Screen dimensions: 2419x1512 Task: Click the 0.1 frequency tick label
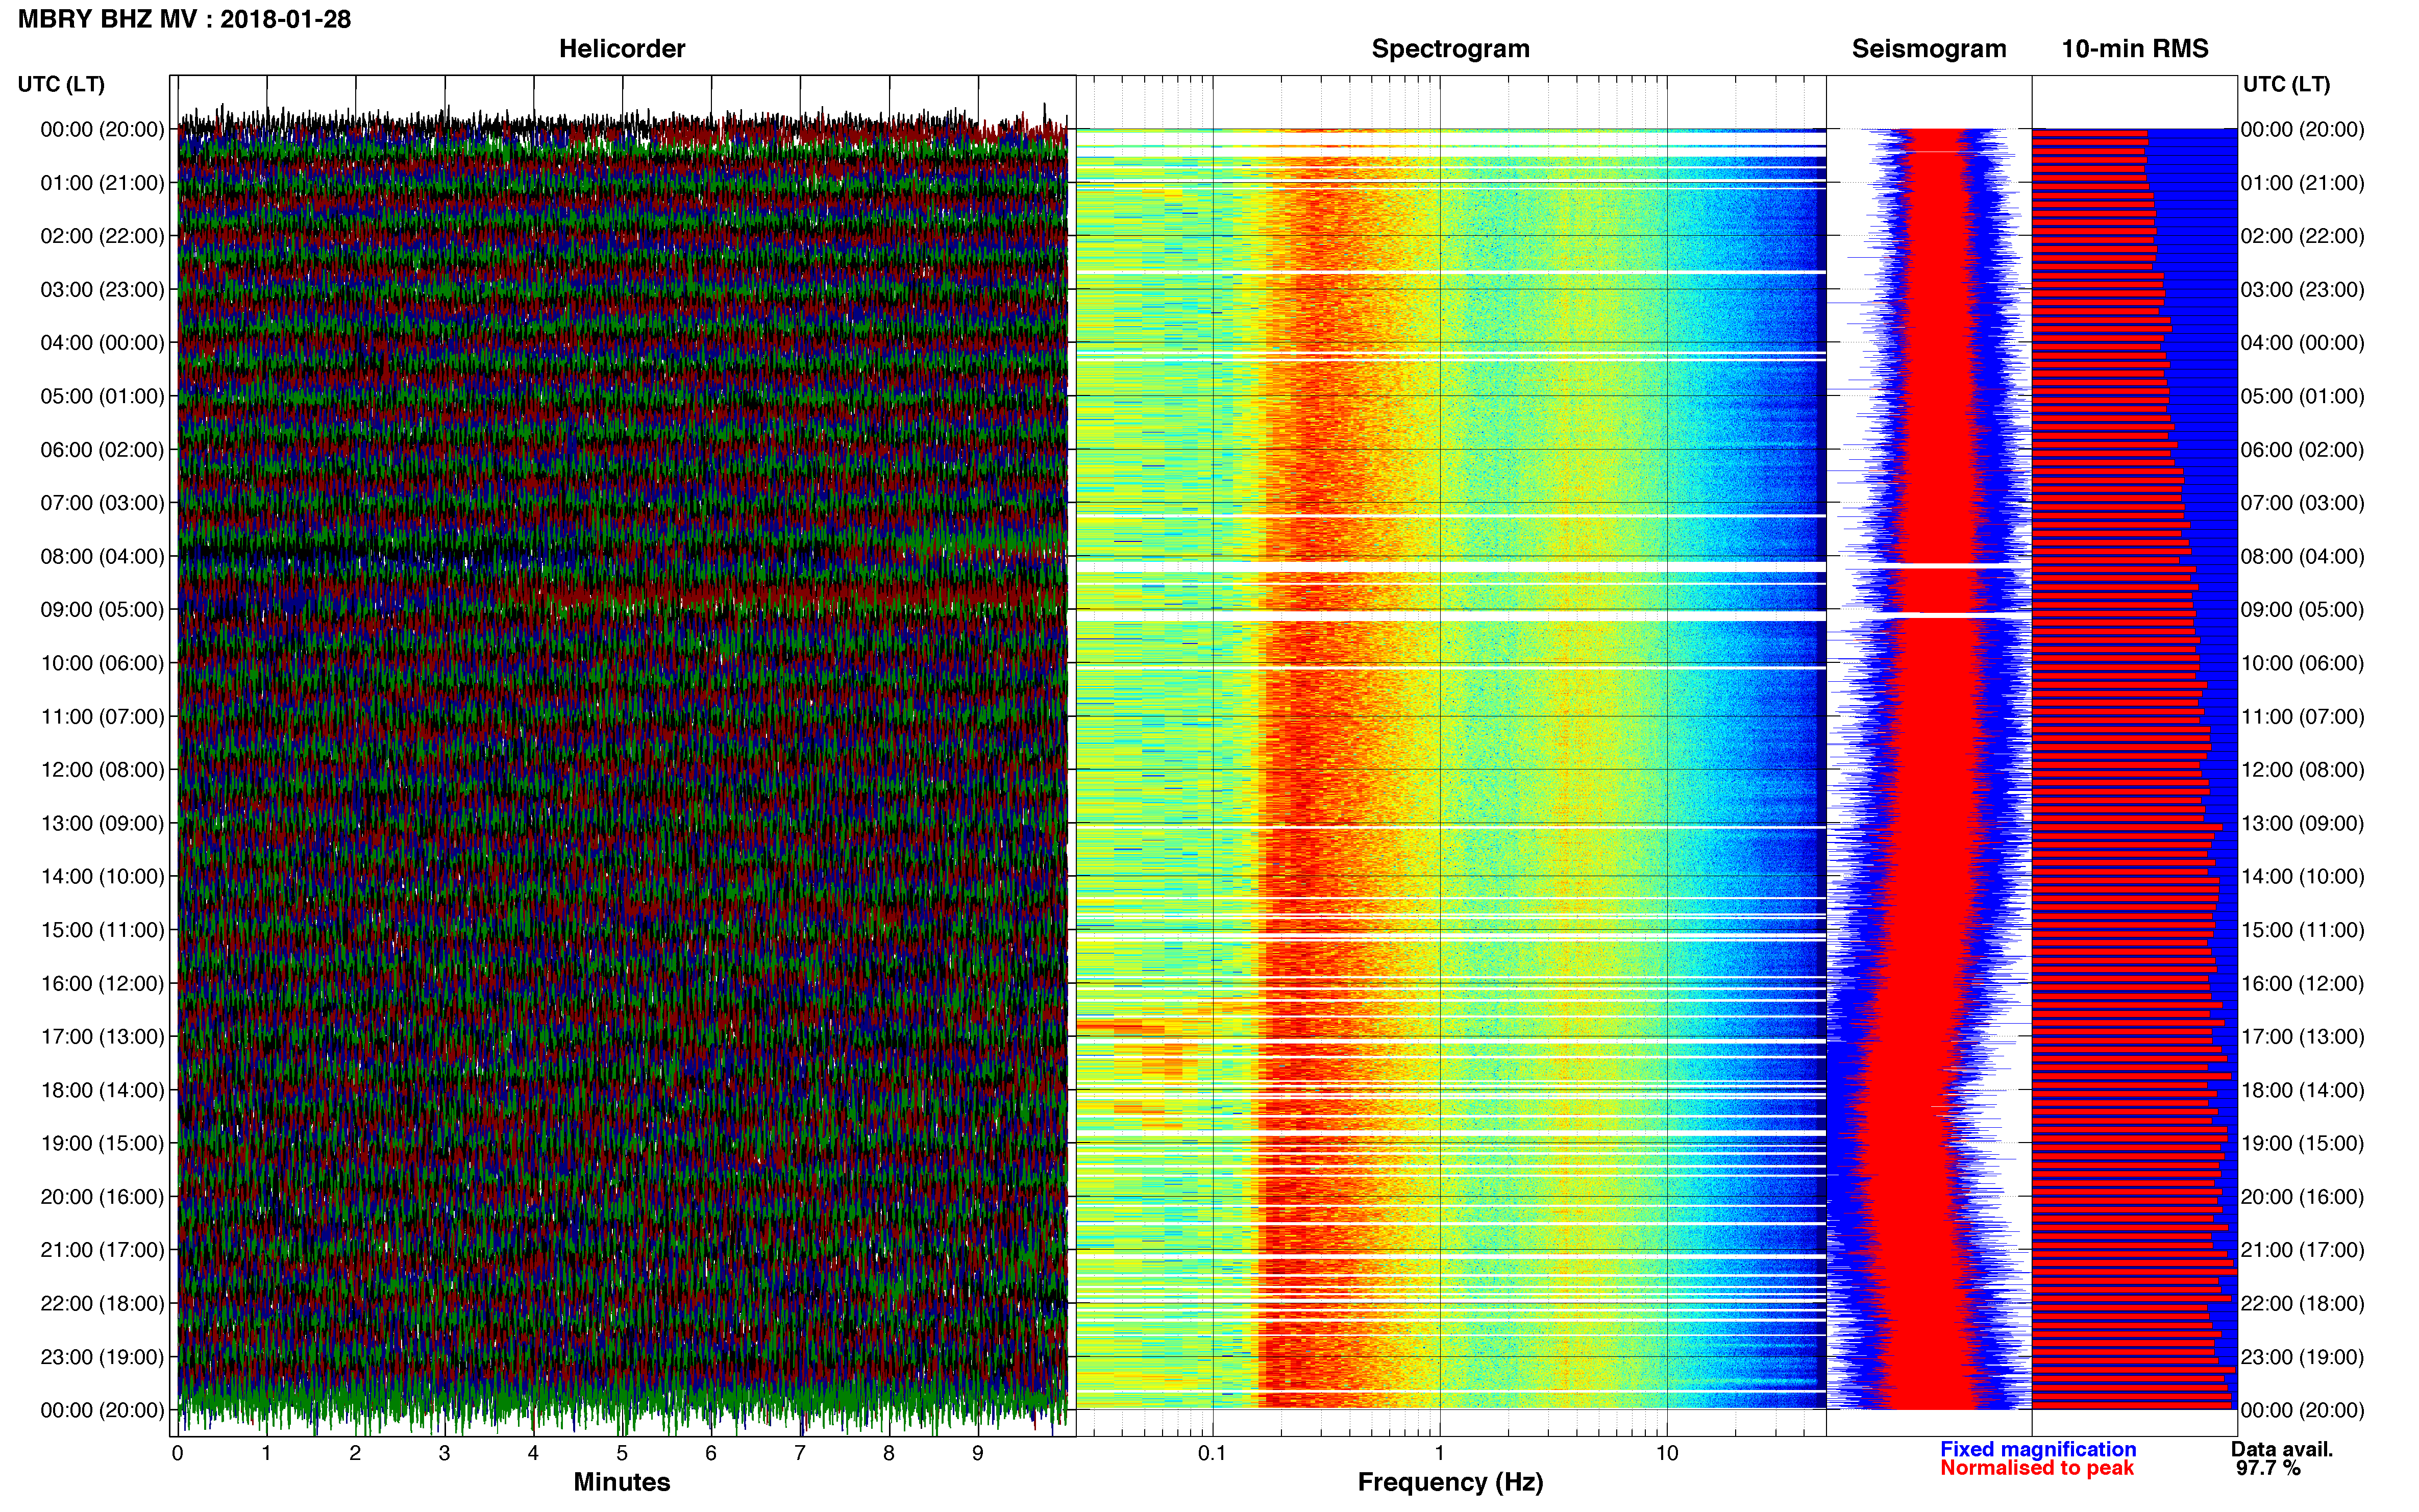click(1212, 1453)
